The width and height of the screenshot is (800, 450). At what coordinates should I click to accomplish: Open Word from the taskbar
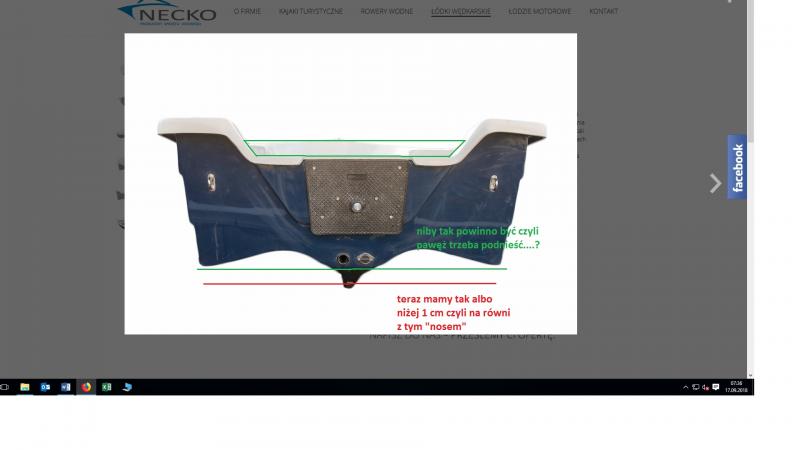[x=66, y=386]
